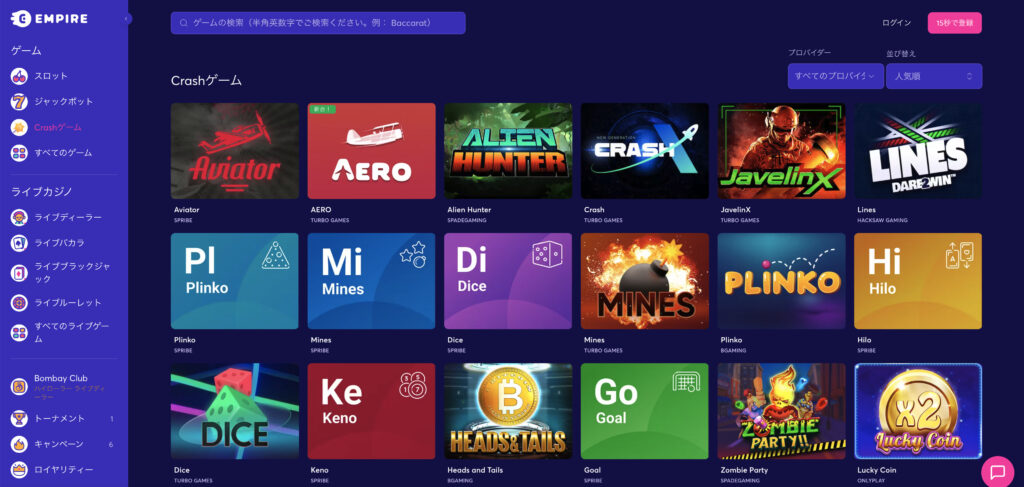Open the Zombie Party thumbnail

pyautogui.click(x=782, y=411)
